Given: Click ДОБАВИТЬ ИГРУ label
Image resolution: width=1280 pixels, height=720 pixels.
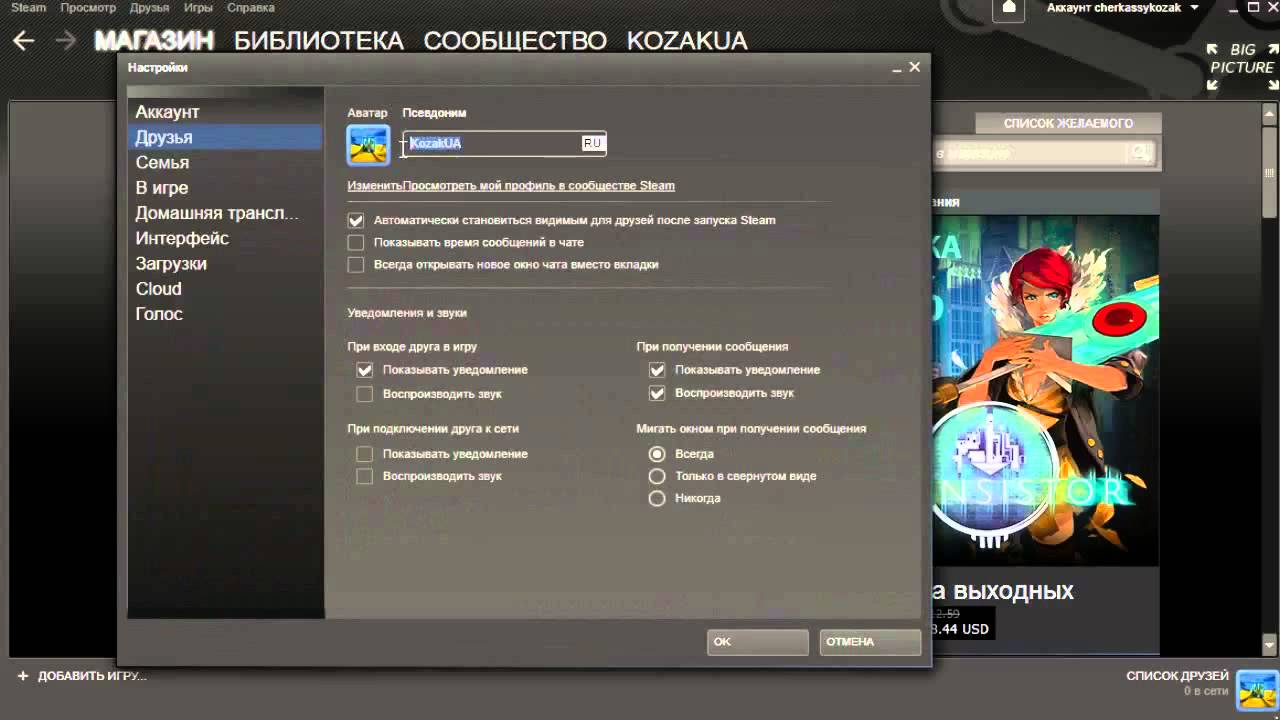Looking at the screenshot, I should [92, 676].
